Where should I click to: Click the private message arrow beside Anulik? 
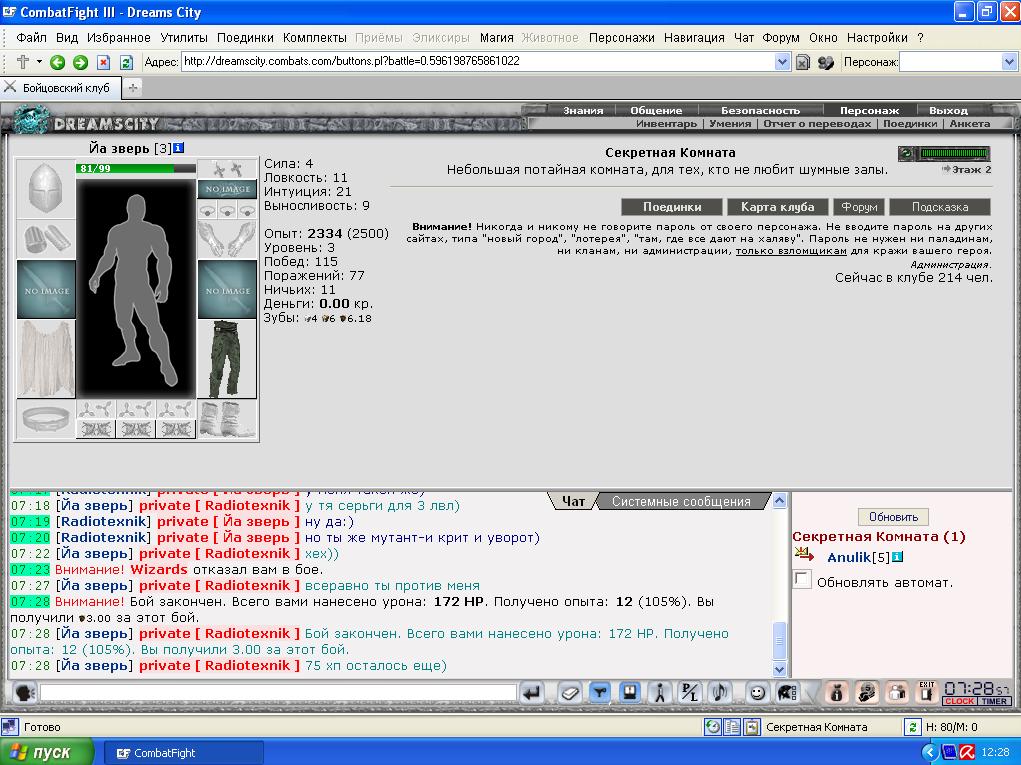click(x=805, y=555)
